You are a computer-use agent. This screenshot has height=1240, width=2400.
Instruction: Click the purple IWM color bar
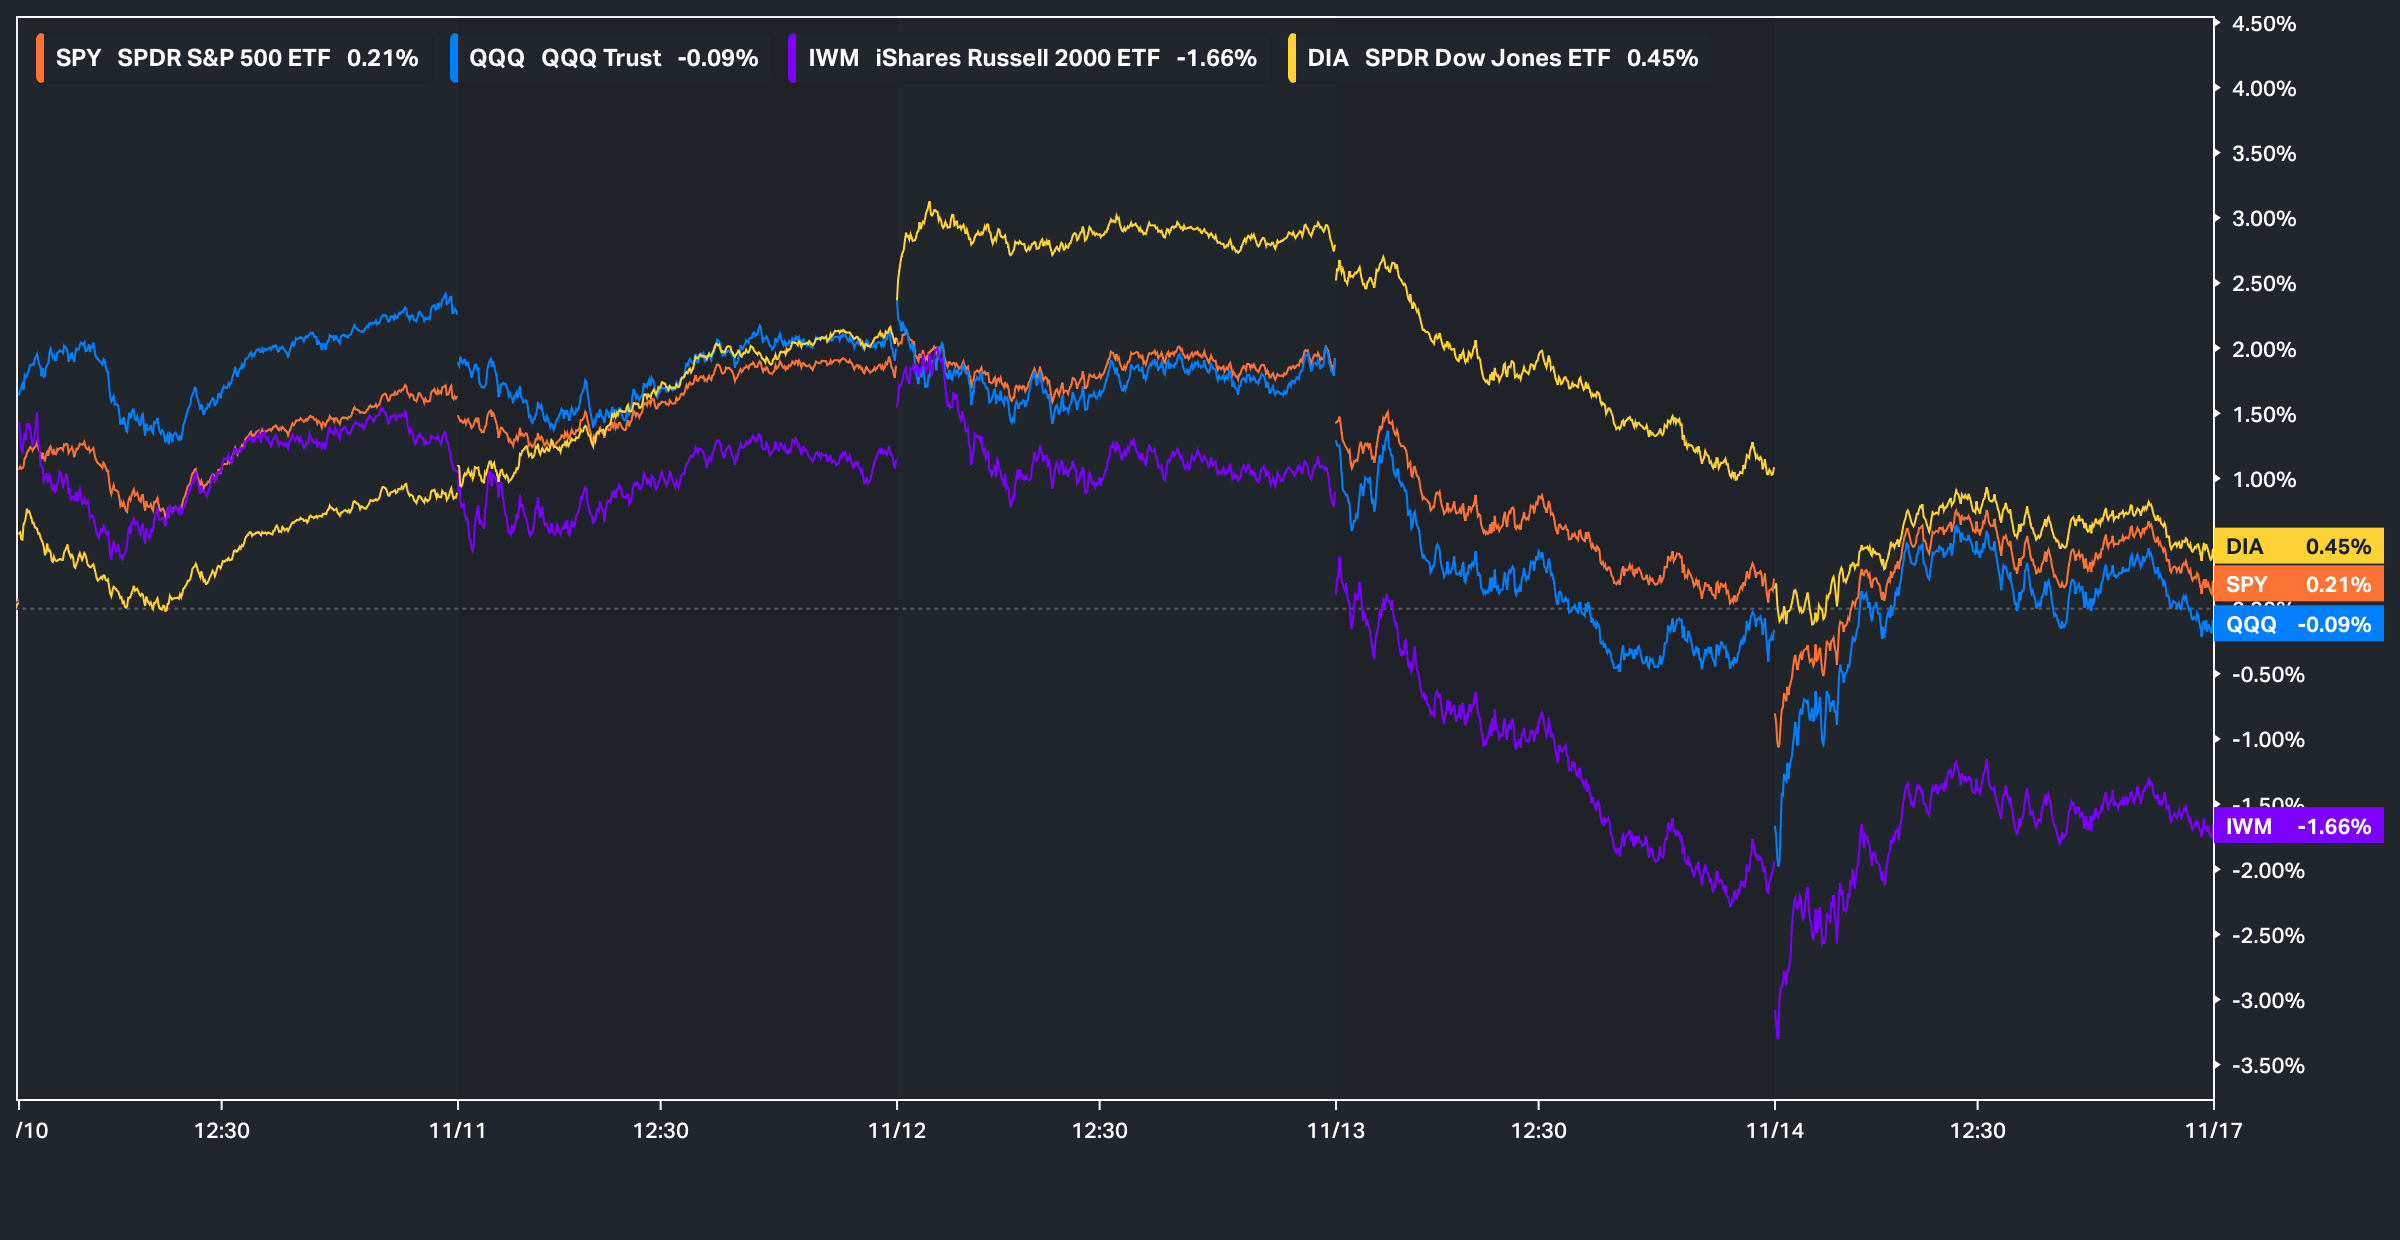click(792, 58)
